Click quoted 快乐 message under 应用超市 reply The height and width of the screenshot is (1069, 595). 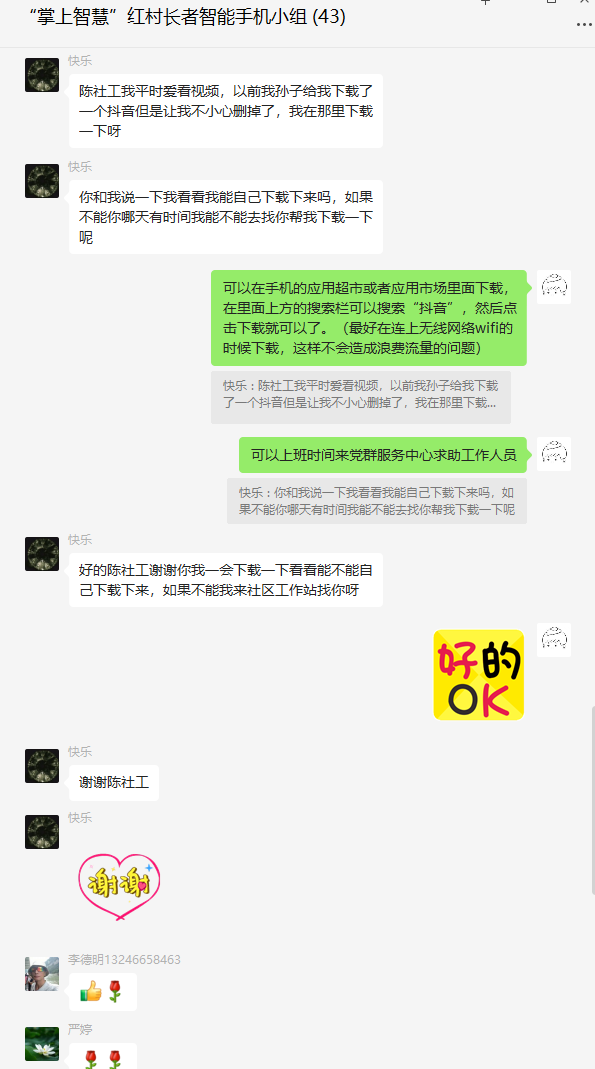[x=361, y=397]
